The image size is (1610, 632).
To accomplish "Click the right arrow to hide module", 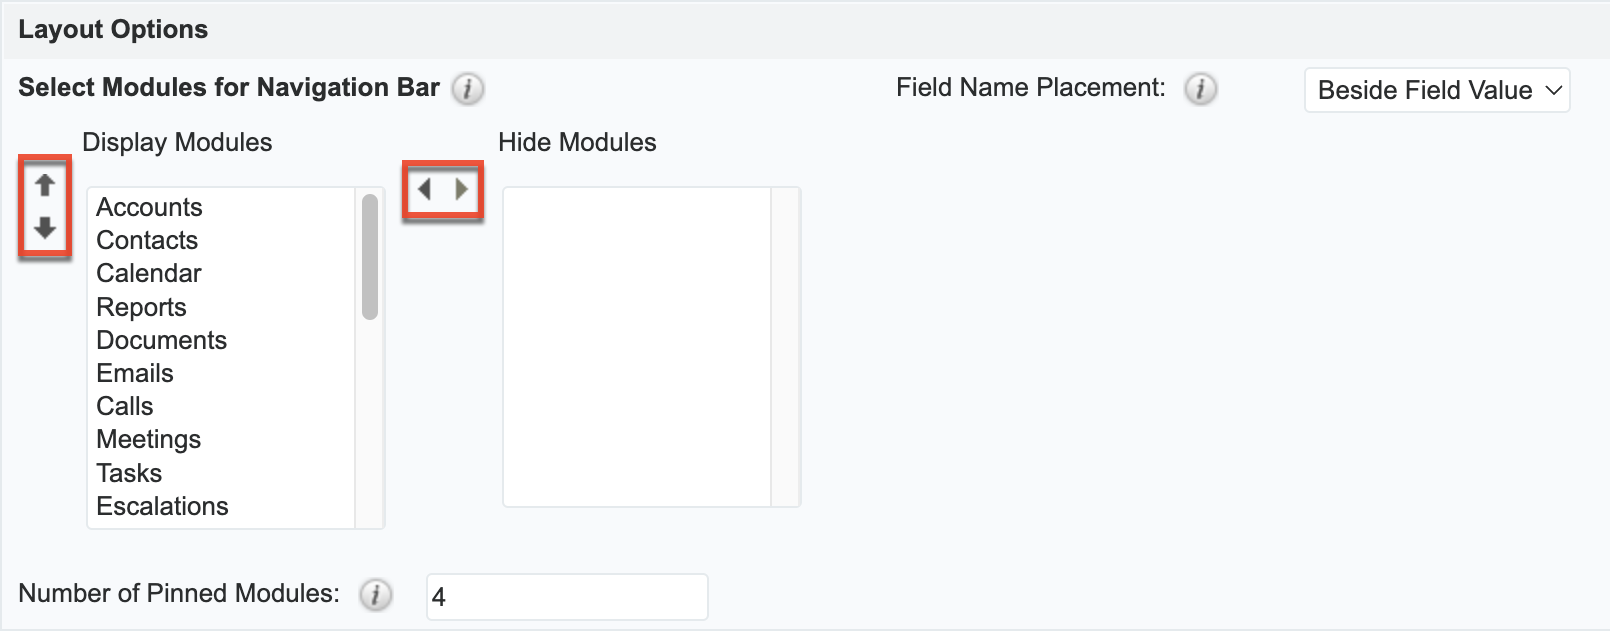I will [461, 189].
